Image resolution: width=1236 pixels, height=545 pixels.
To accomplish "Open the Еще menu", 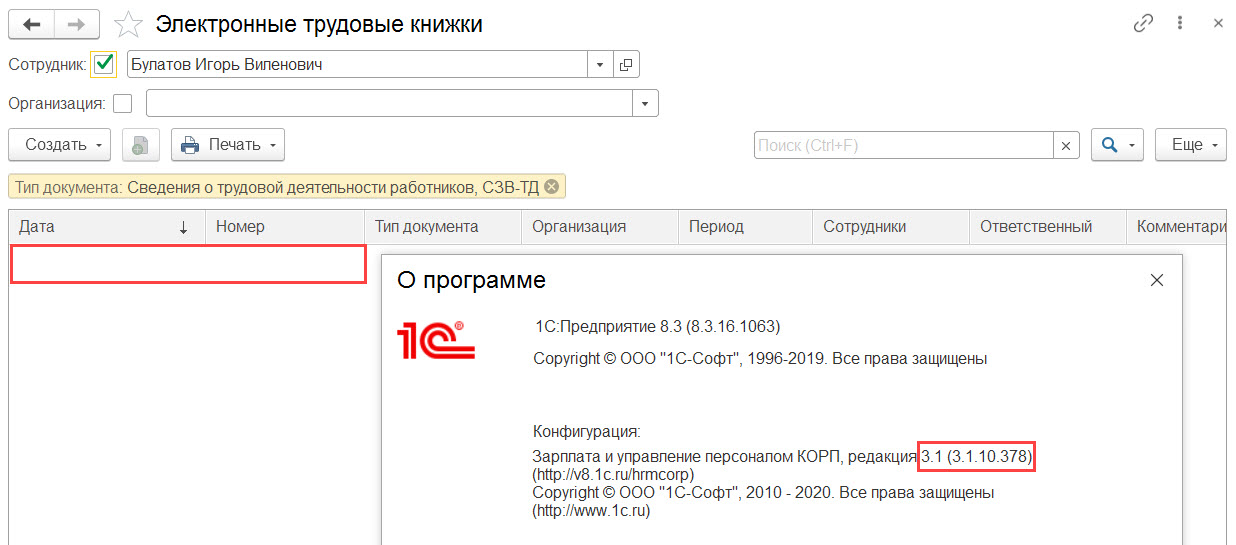I will tap(1191, 145).
